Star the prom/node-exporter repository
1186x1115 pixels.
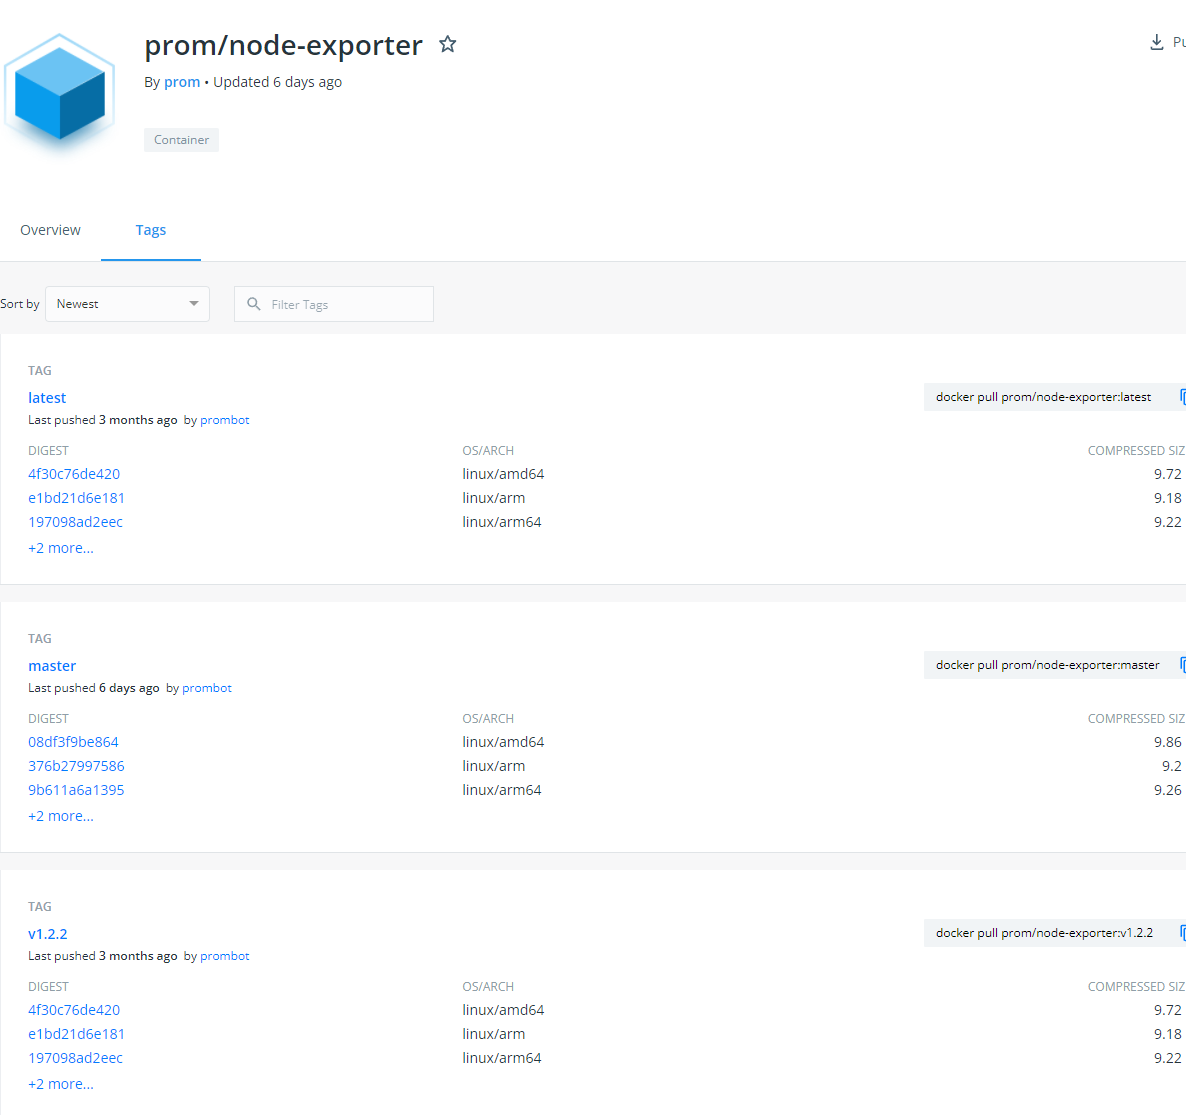click(x=448, y=44)
